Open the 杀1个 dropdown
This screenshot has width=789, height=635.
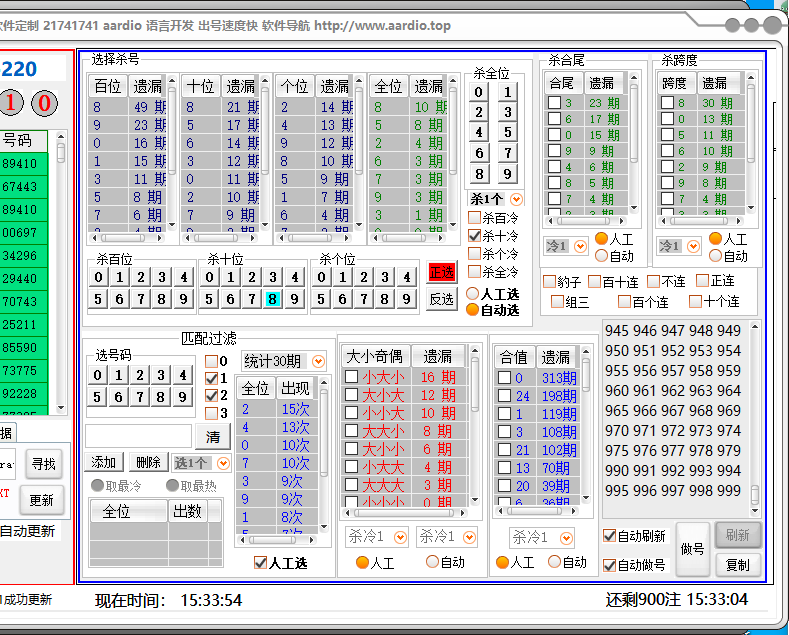(x=516, y=199)
